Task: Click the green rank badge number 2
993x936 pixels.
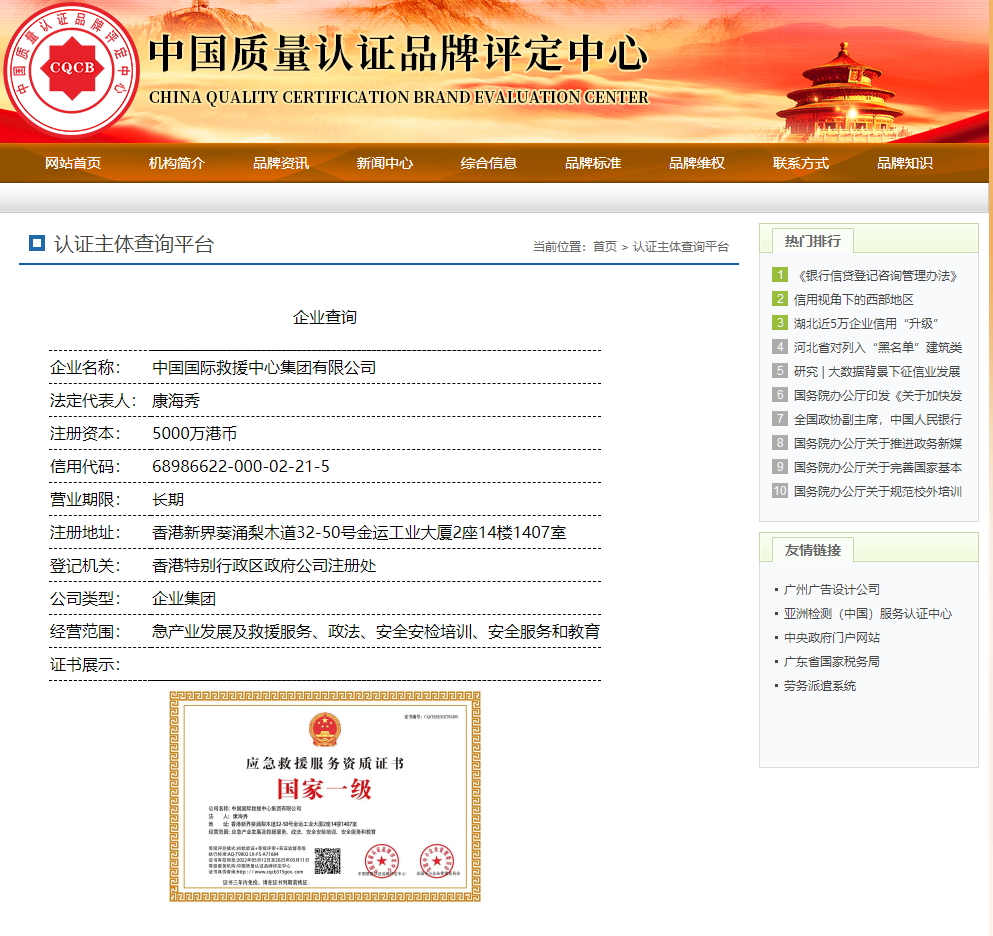Action: [780, 298]
